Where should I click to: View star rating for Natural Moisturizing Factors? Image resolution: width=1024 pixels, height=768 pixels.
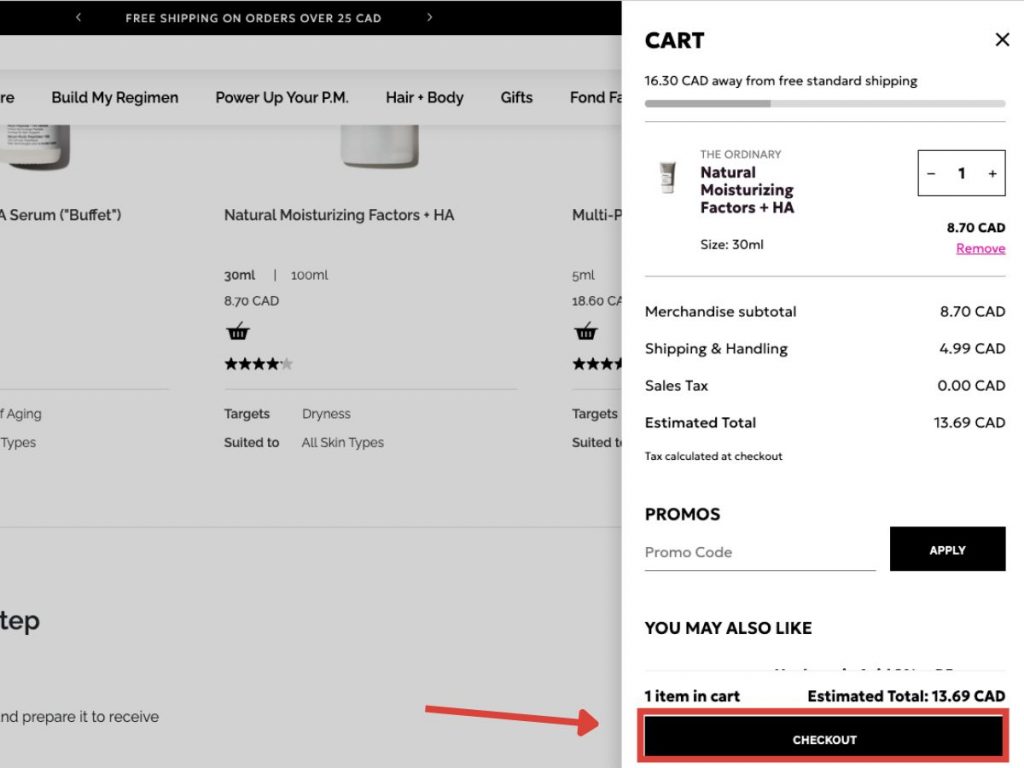(x=258, y=364)
